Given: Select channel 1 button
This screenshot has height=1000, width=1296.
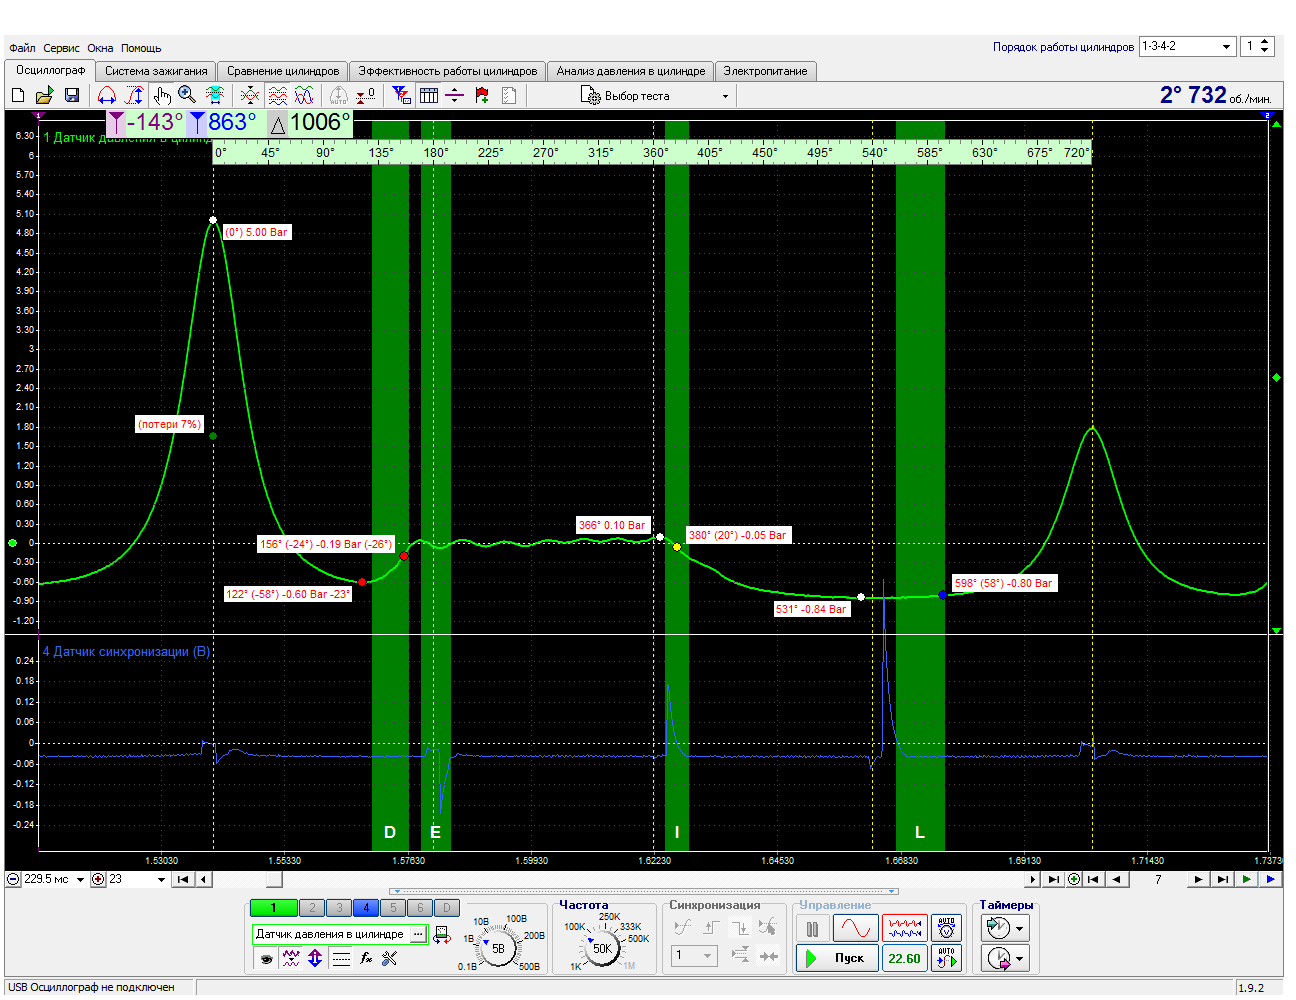Looking at the screenshot, I should coord(274,908).
